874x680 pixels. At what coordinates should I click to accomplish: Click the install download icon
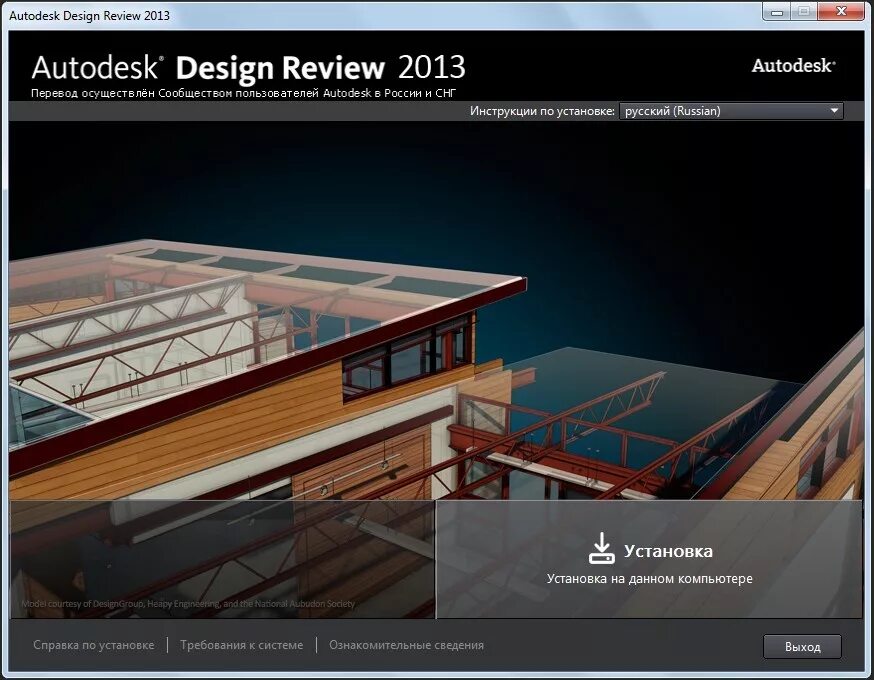pos(601,548)
